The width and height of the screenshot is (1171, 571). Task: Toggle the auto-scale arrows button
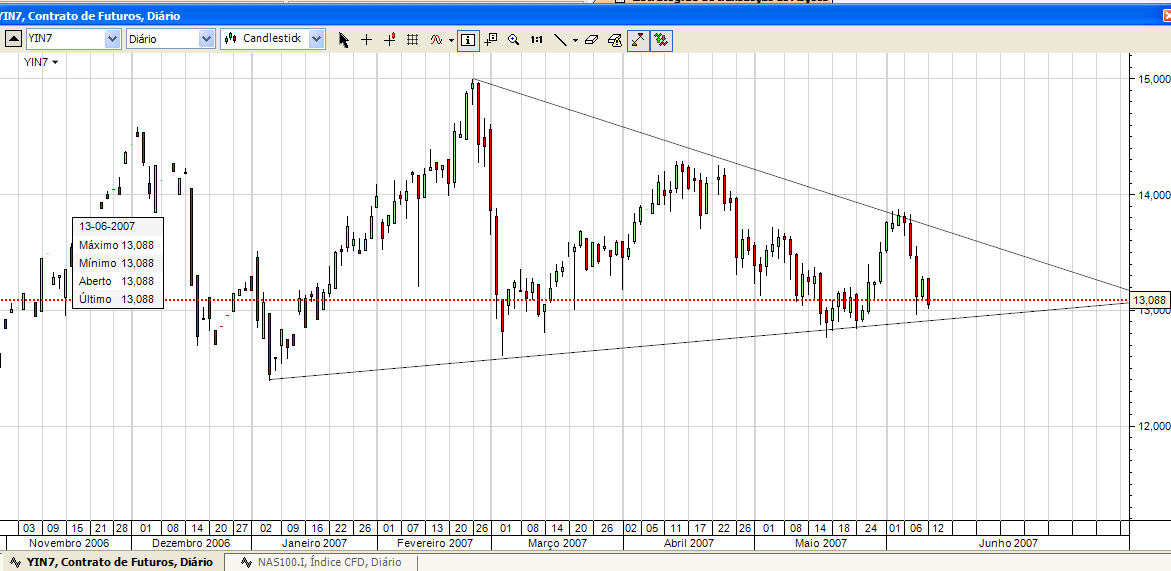[638, 40]
